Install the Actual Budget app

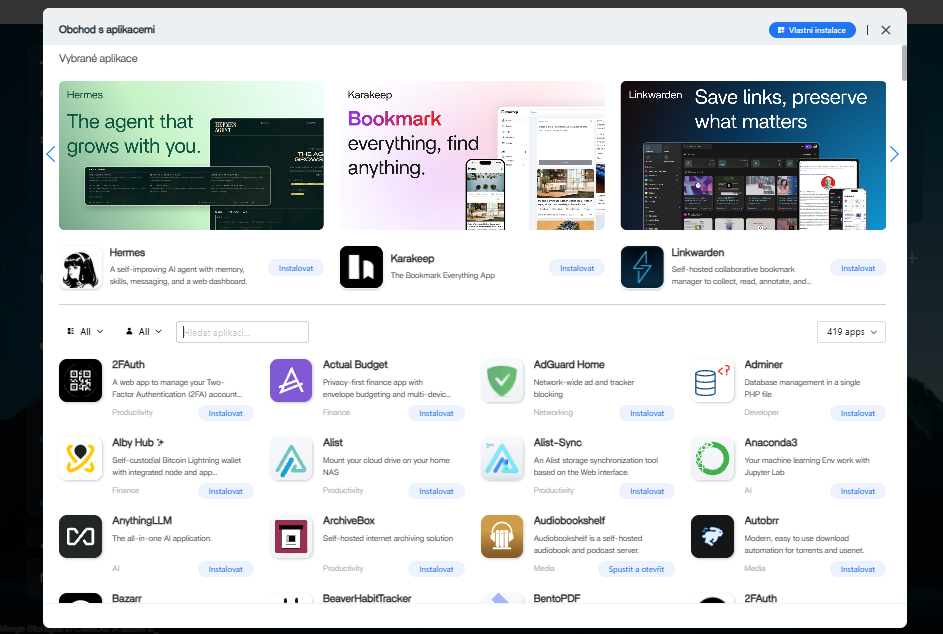pos(436,413)
